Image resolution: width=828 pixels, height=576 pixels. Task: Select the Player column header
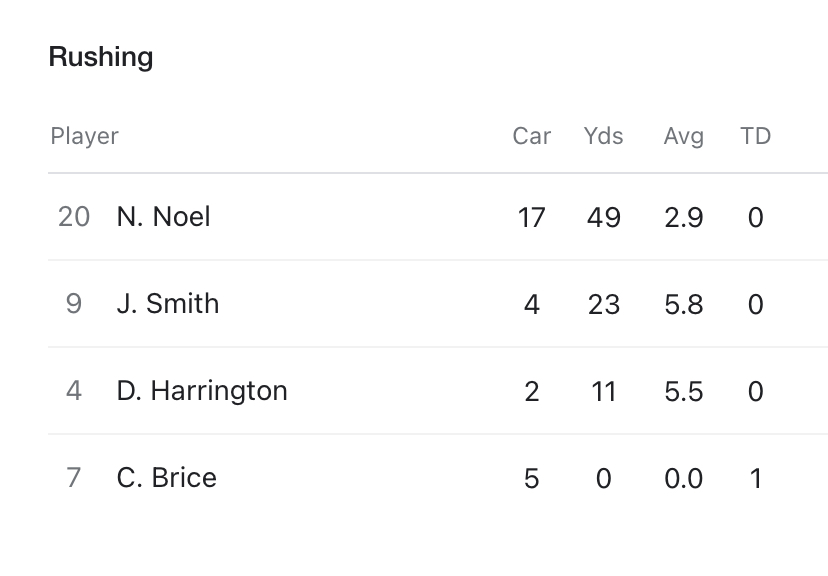tap(84, 136)
